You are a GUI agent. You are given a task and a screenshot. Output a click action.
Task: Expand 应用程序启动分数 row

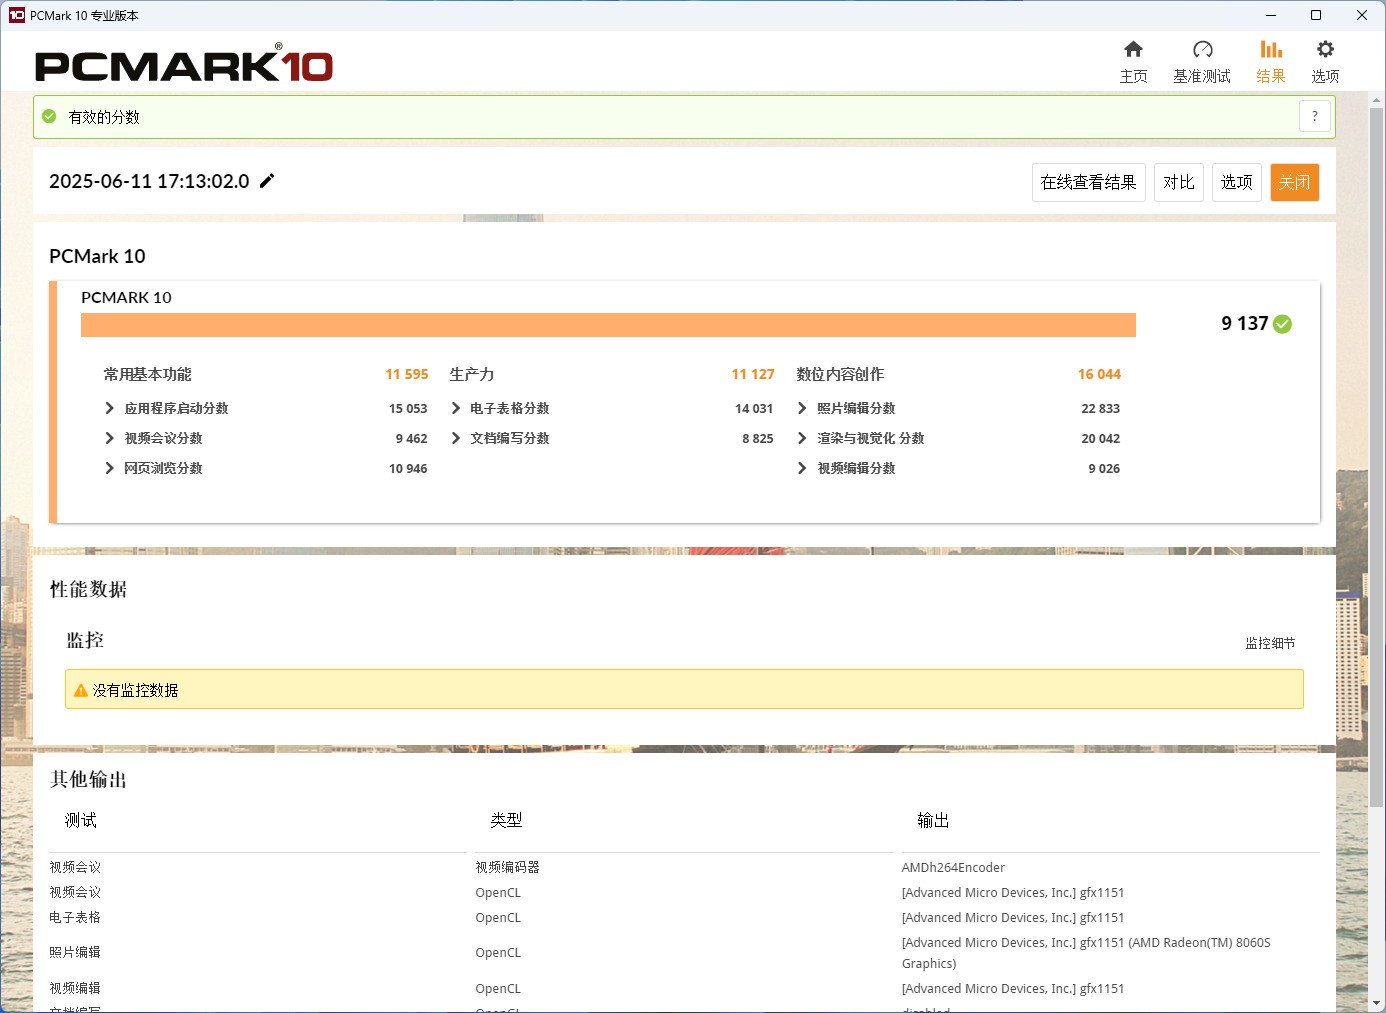coord(110,408)
